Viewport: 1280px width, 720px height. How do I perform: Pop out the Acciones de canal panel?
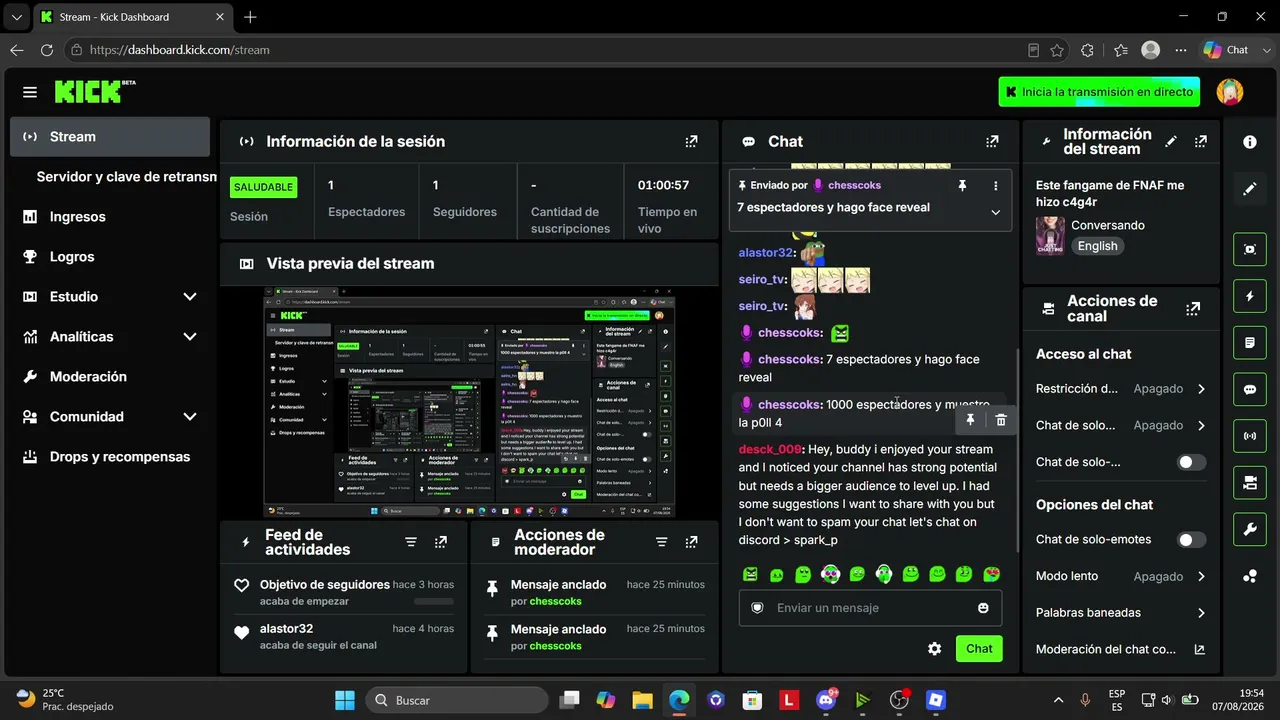click(1193, 309)
